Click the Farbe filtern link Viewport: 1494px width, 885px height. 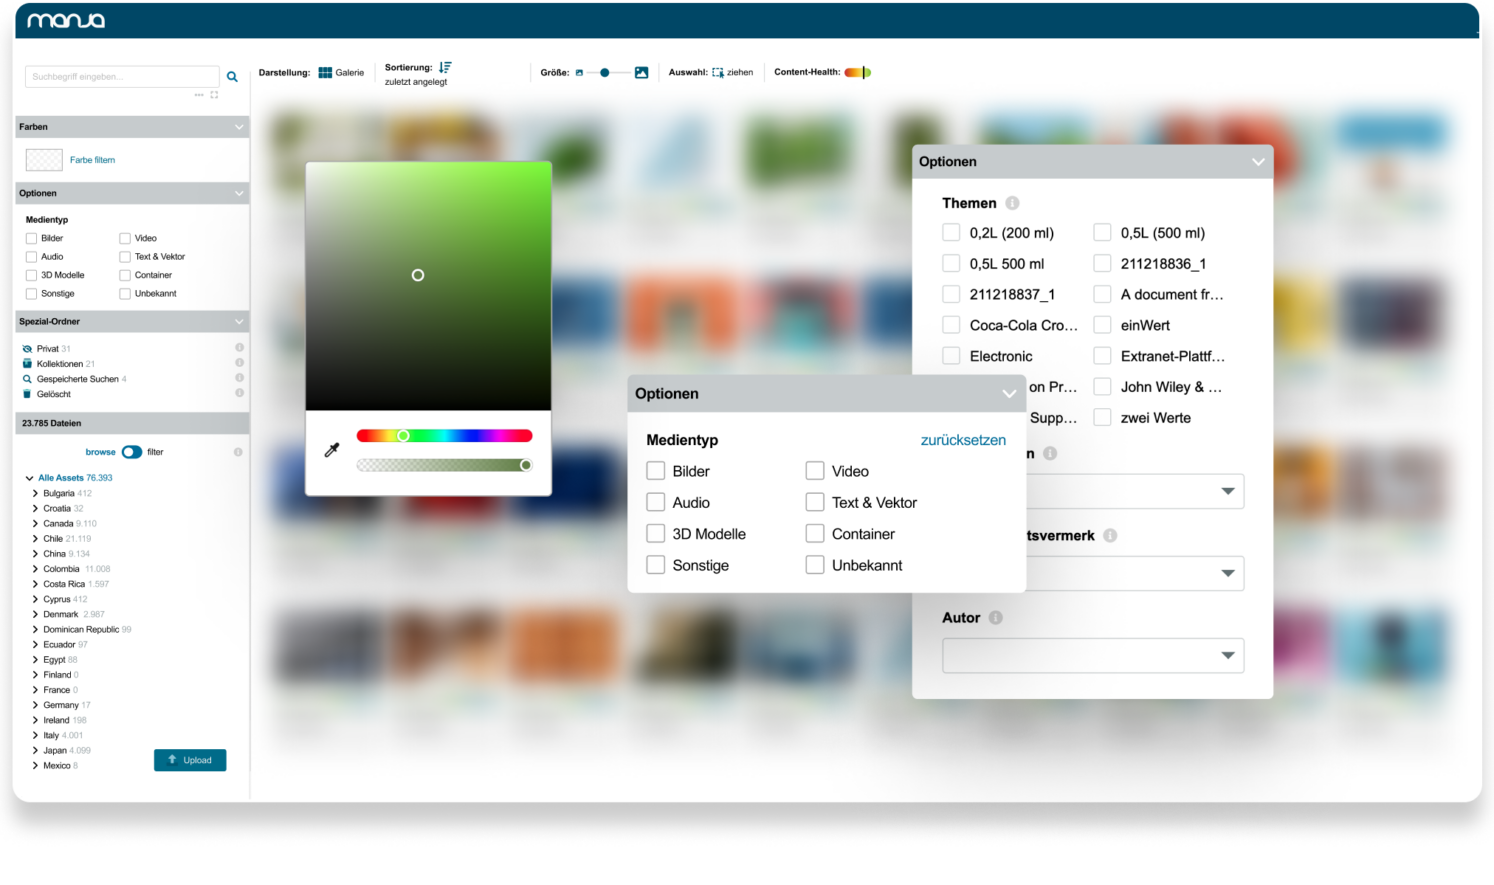92,160
